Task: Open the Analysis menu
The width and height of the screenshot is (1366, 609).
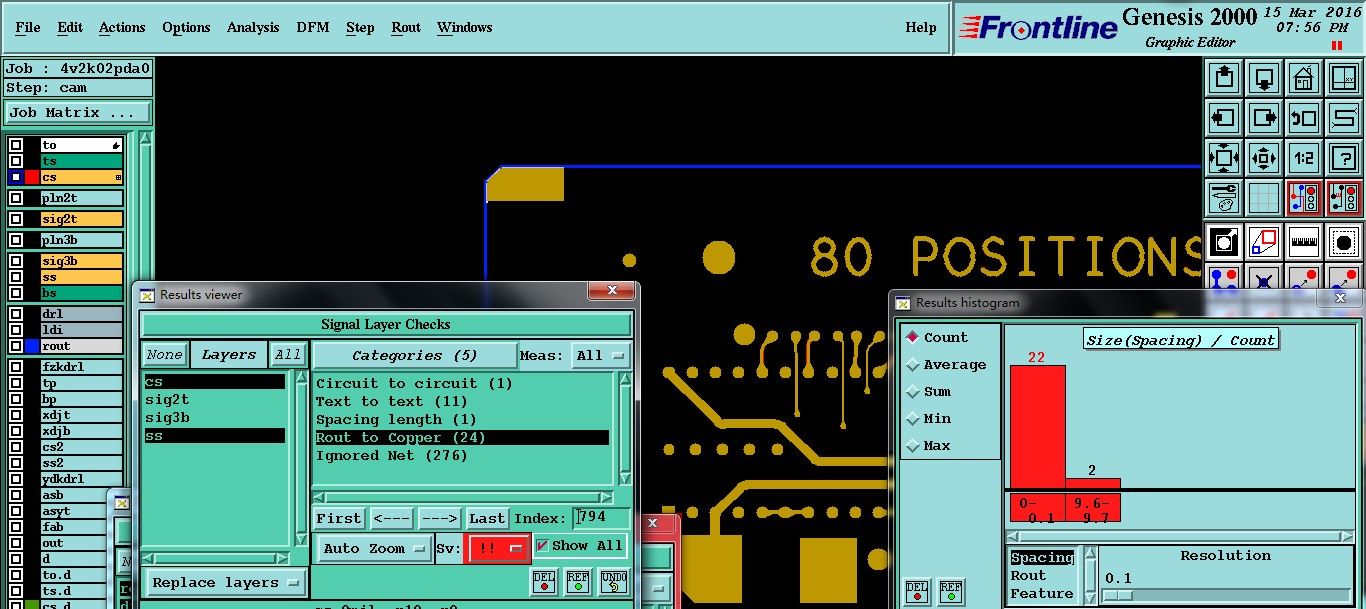Action: pos(253,27)
